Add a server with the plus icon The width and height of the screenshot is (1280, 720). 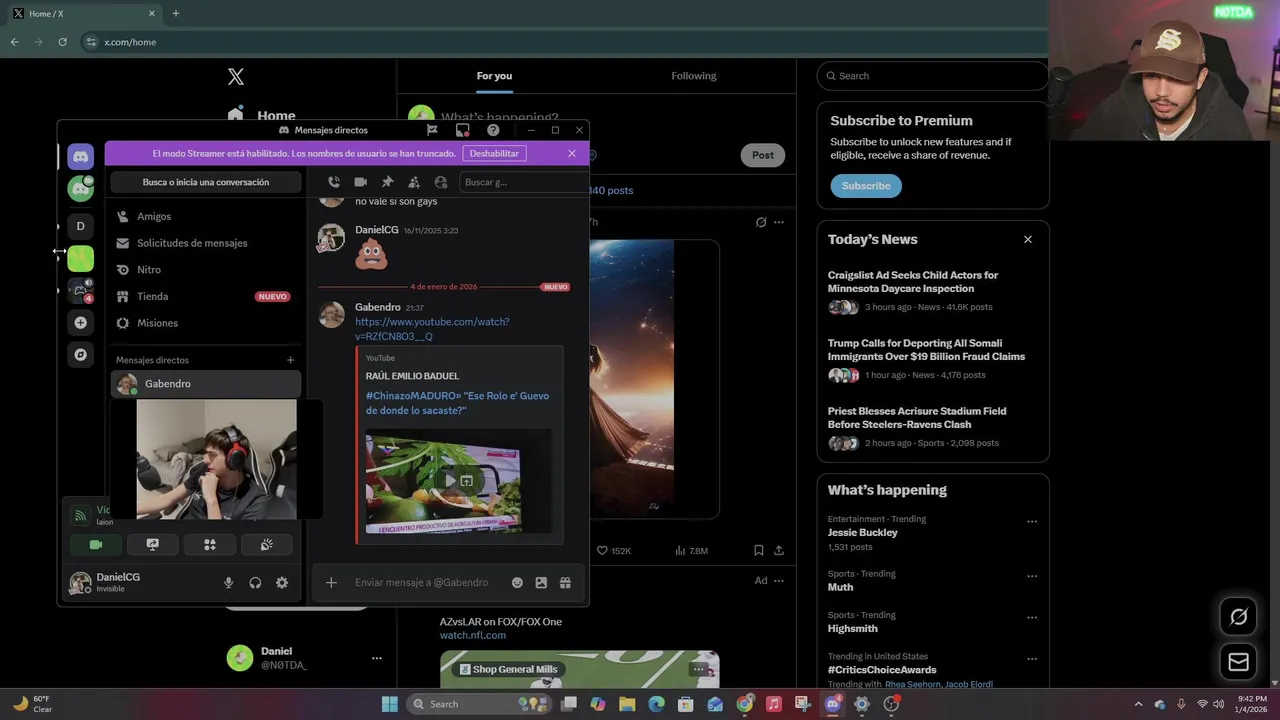81,323
